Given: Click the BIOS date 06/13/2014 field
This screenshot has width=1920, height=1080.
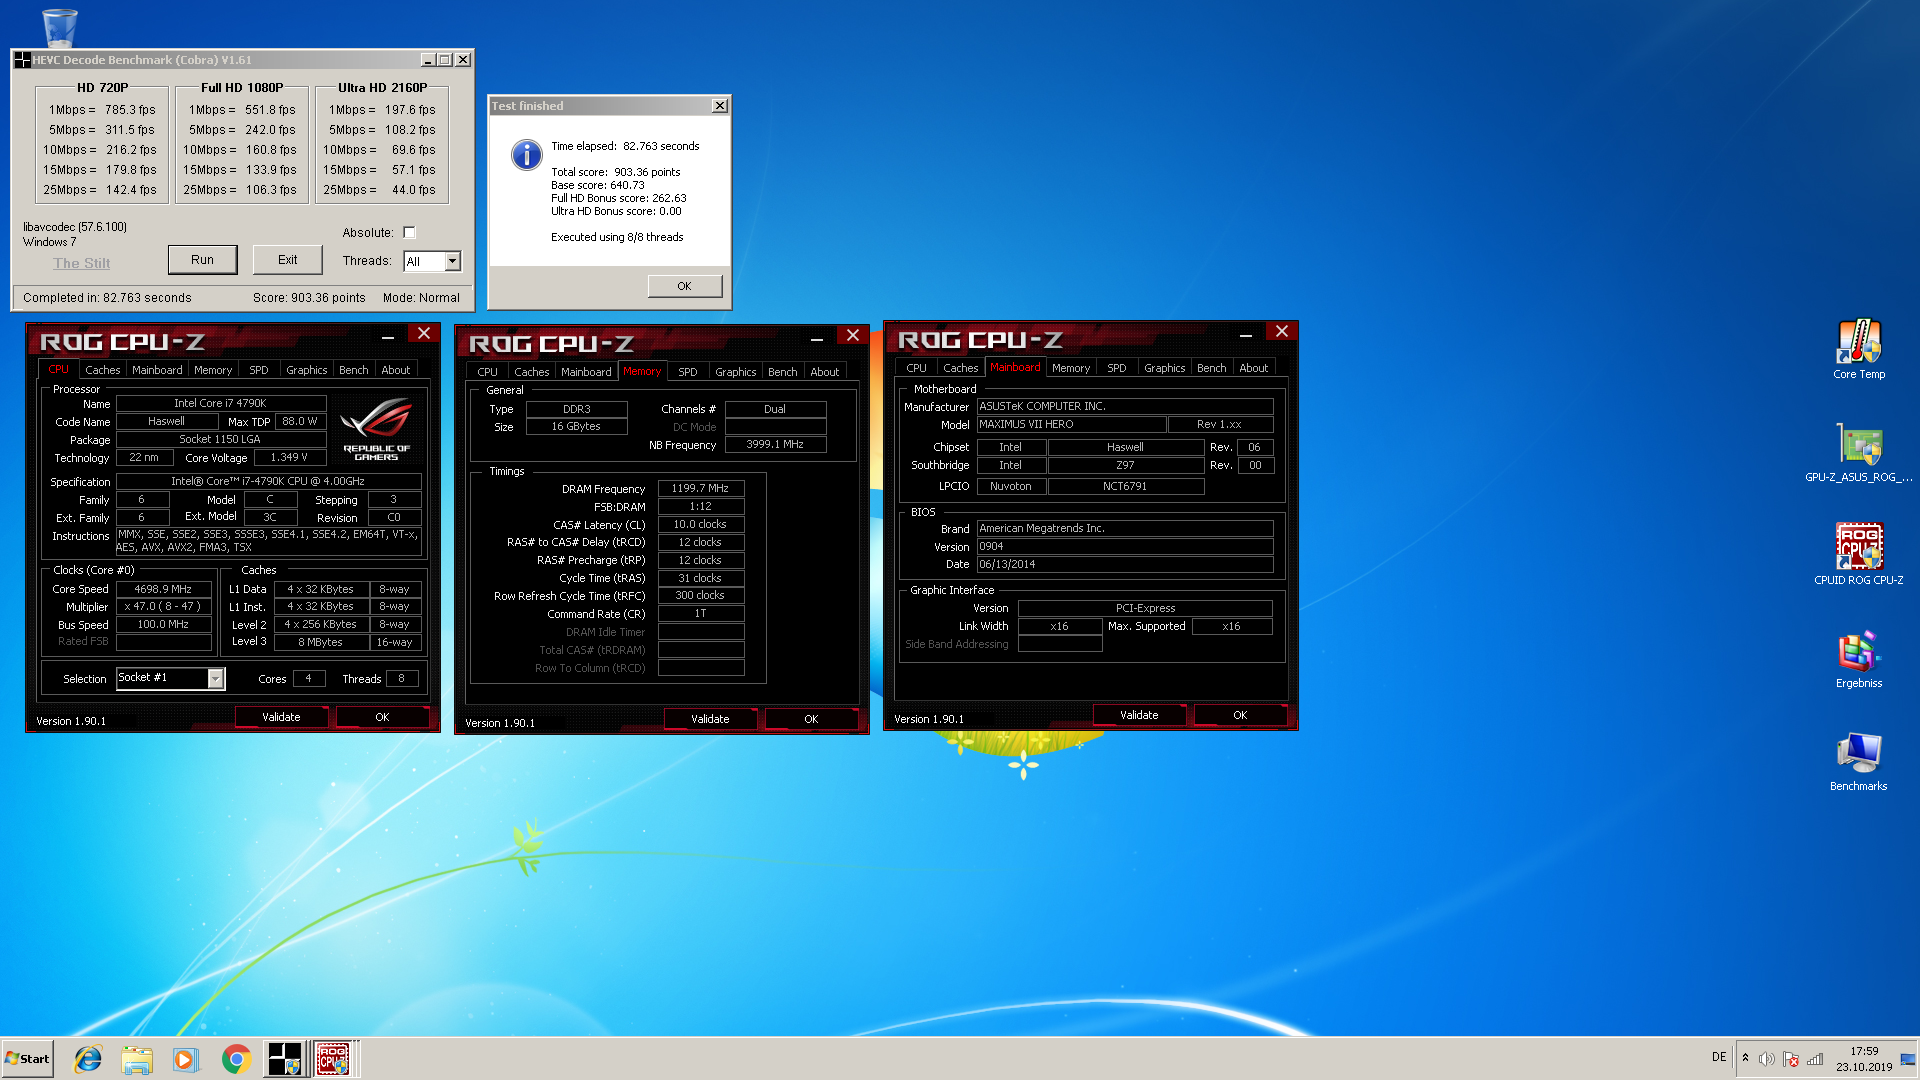Looking at the screenshot, I should (x=1125, y=565).
